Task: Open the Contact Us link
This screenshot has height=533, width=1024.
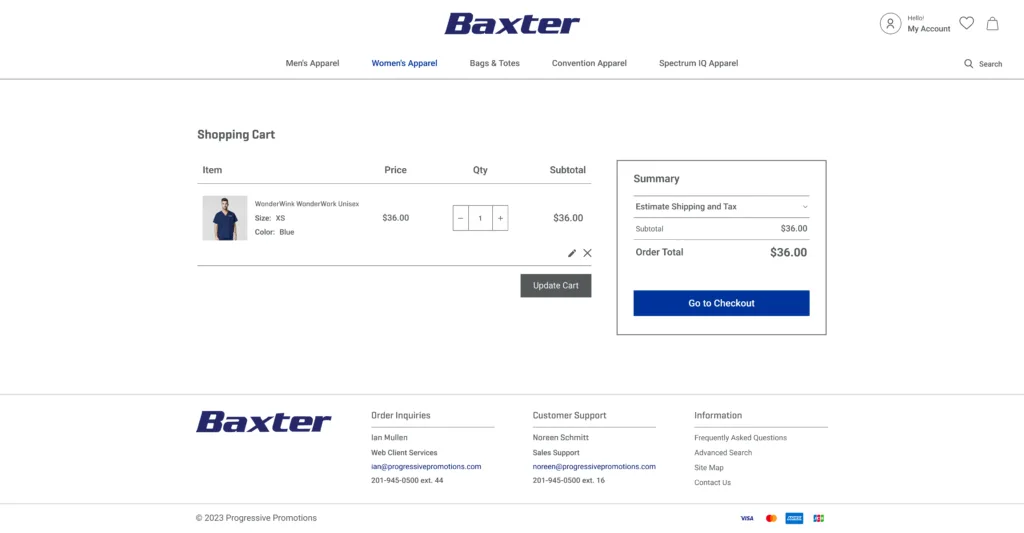Action: pos(712,483)
